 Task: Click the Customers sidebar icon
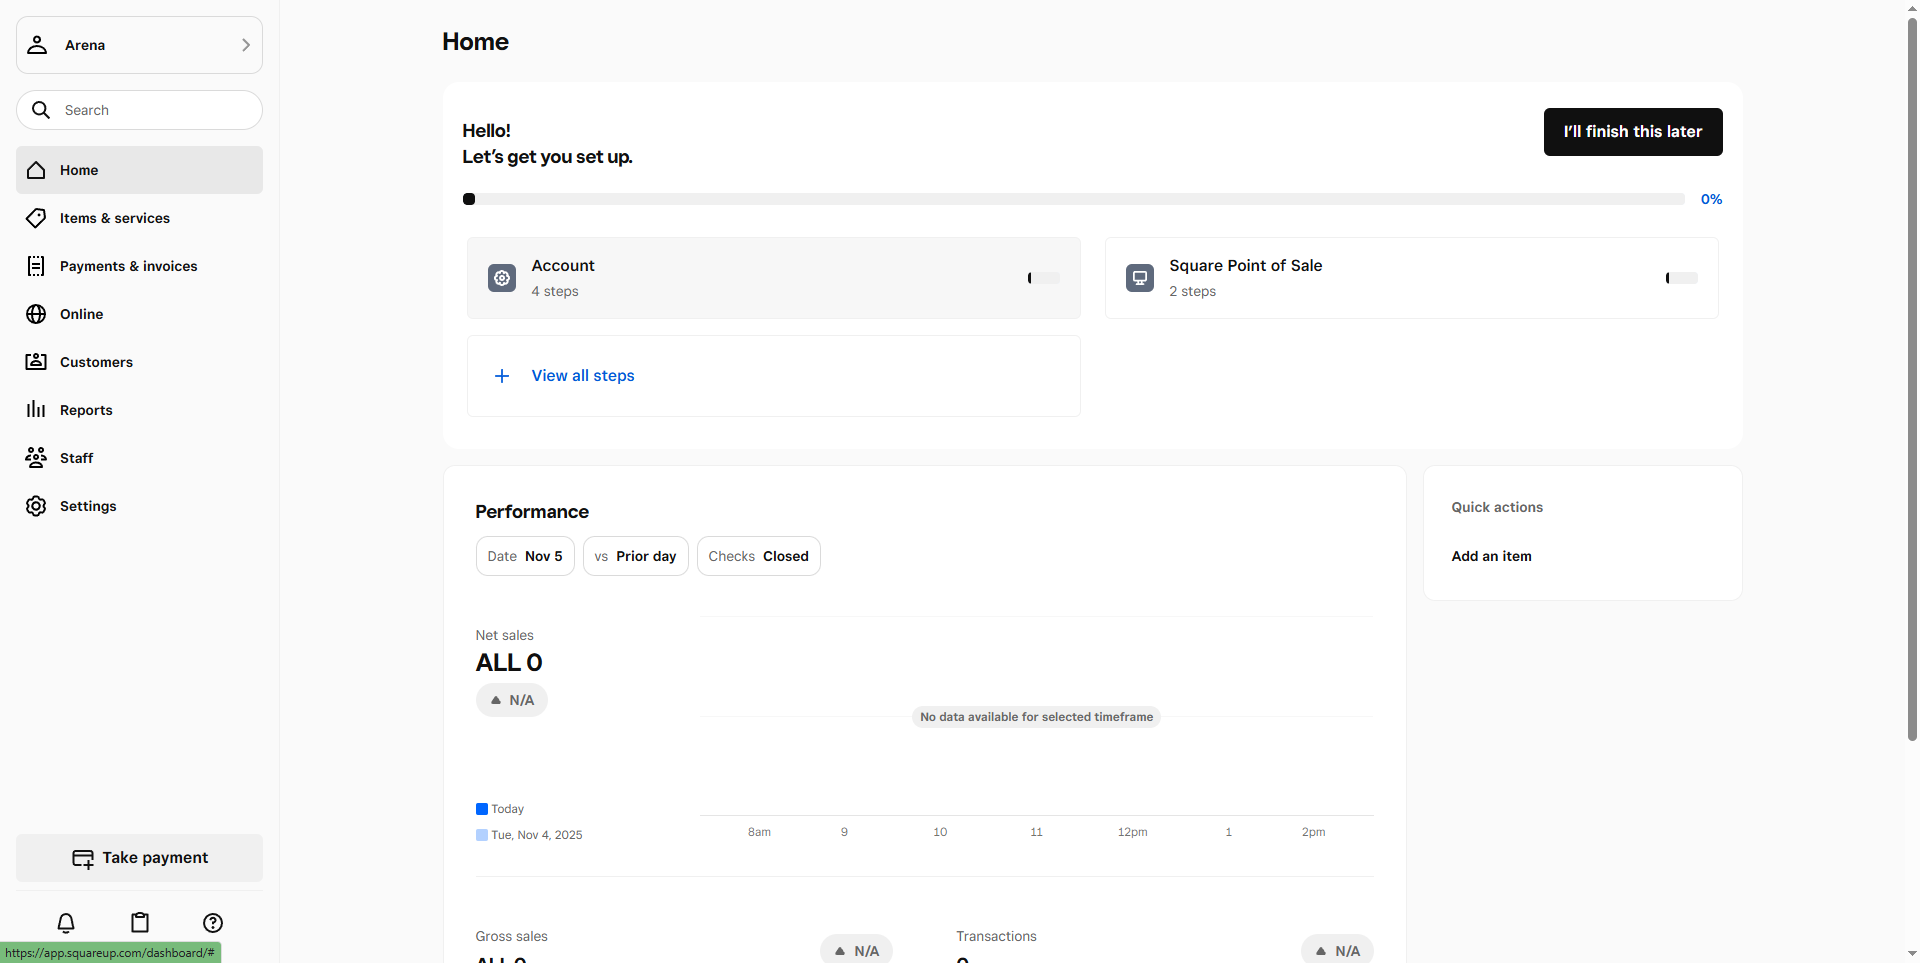click(x=36, y=361)
